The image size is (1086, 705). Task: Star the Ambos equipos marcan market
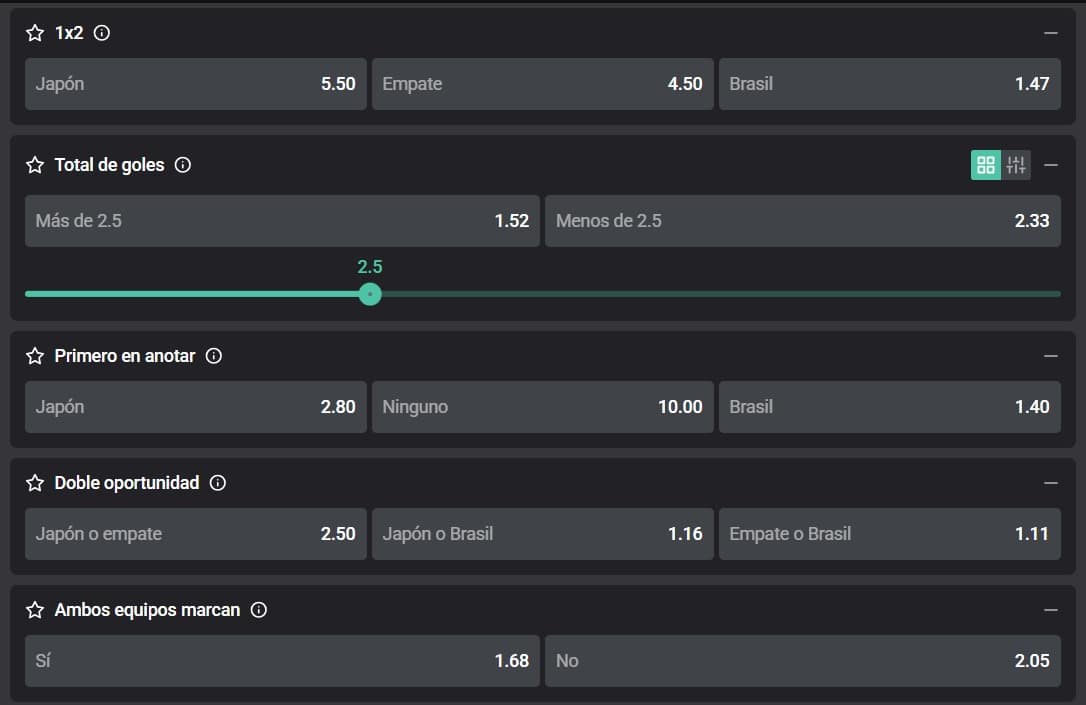pos(35,610)
